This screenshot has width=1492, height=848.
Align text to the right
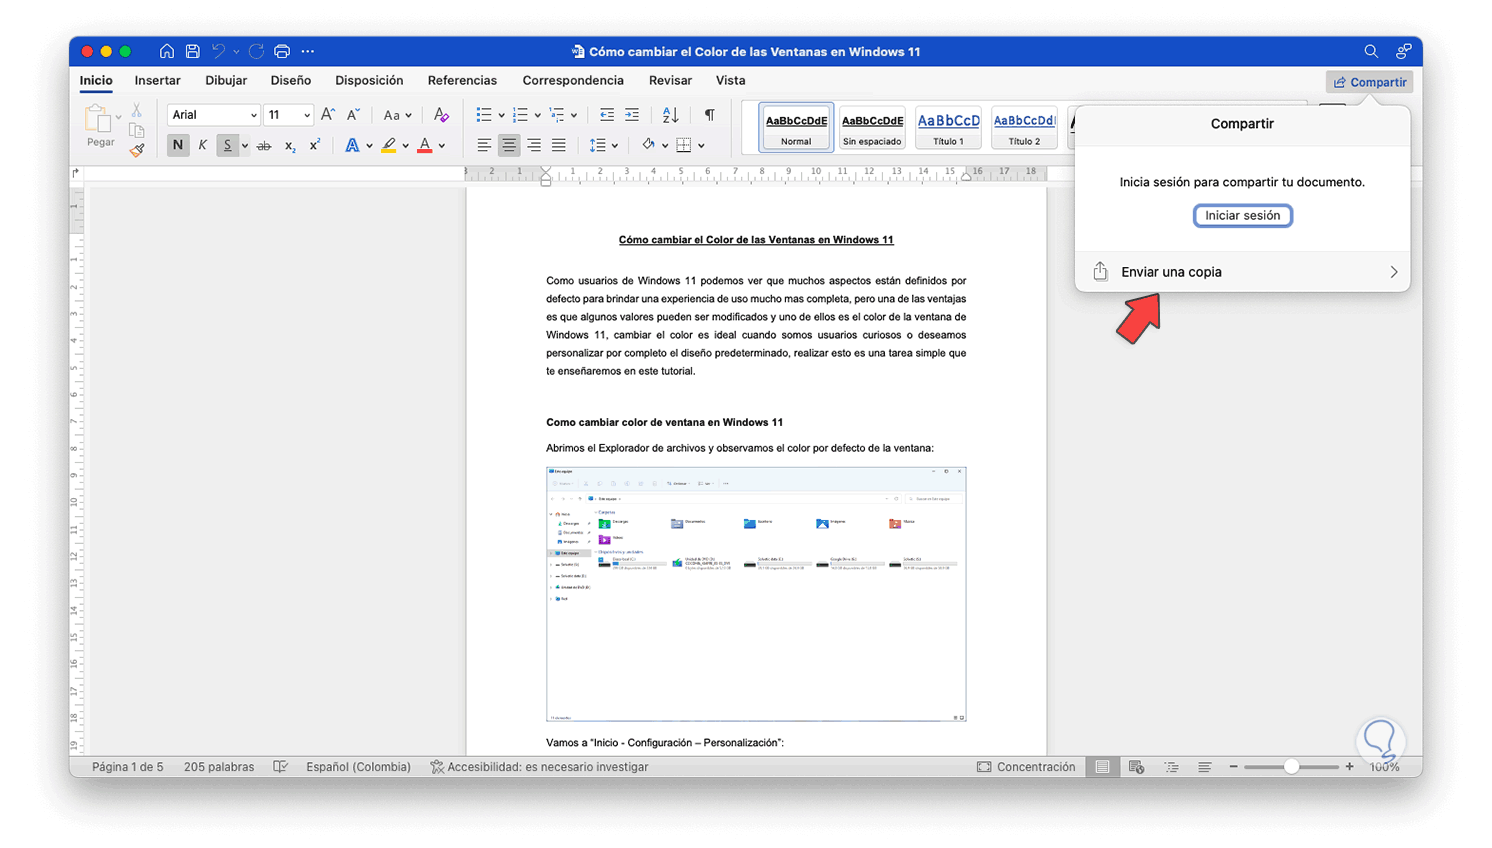(534, 146)
